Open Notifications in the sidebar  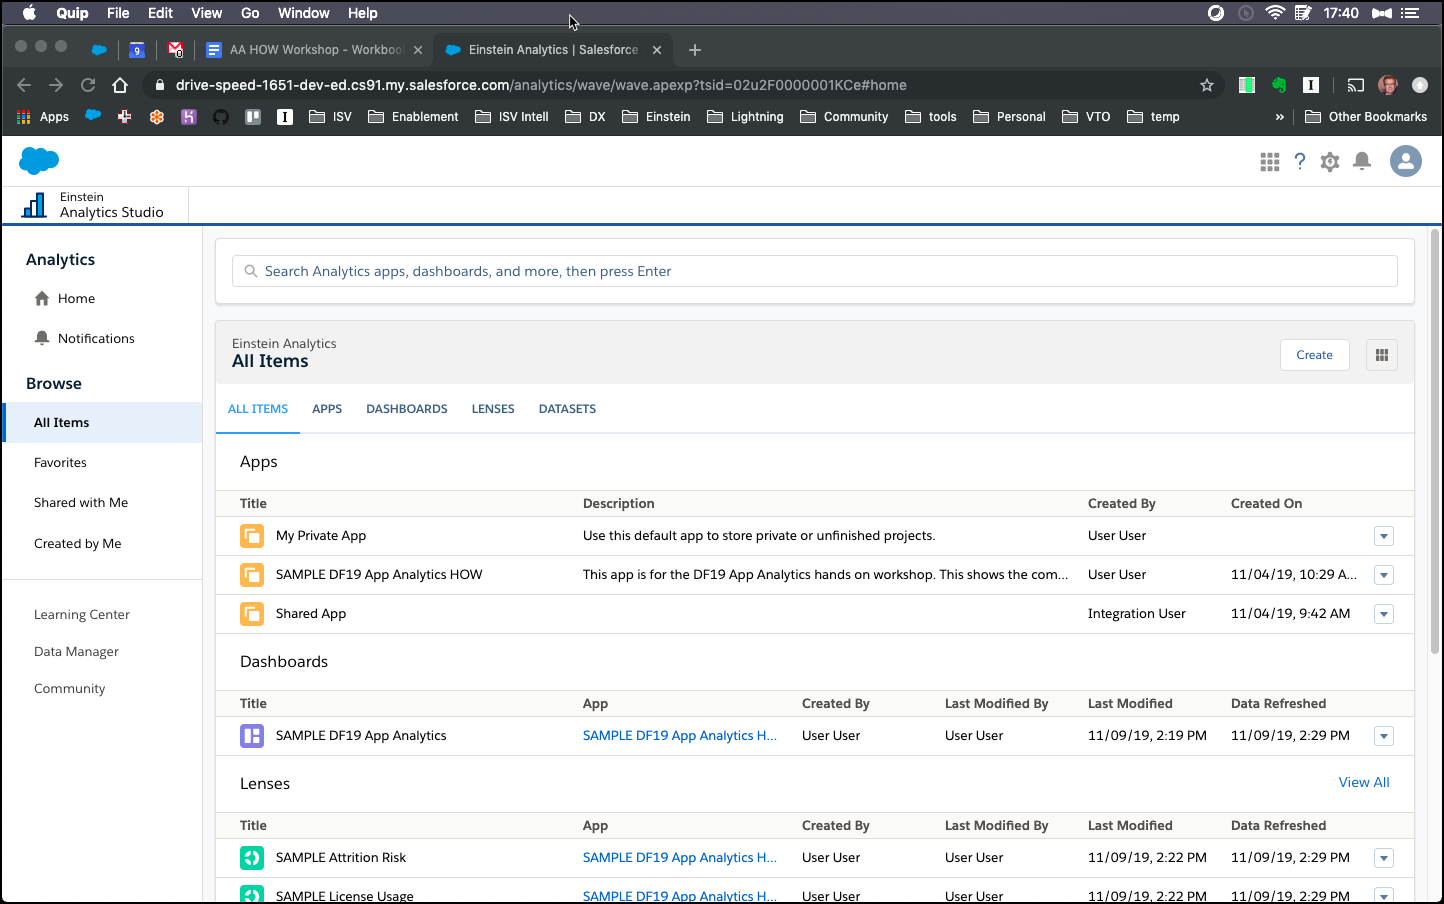[x=85, y=339]
